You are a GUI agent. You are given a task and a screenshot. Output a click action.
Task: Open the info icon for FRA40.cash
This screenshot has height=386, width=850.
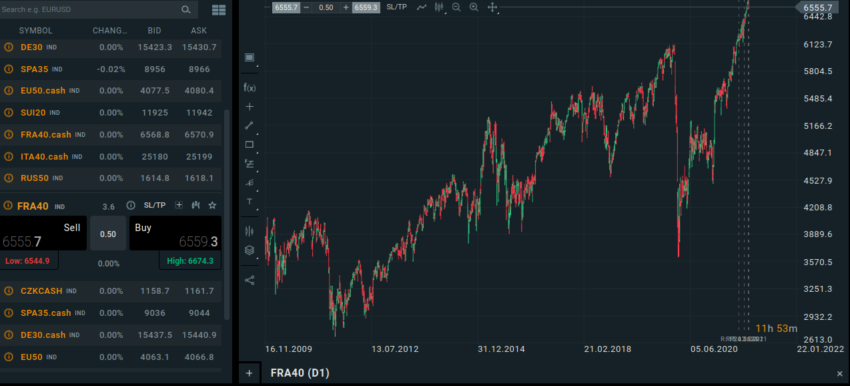tap(8, 134)
